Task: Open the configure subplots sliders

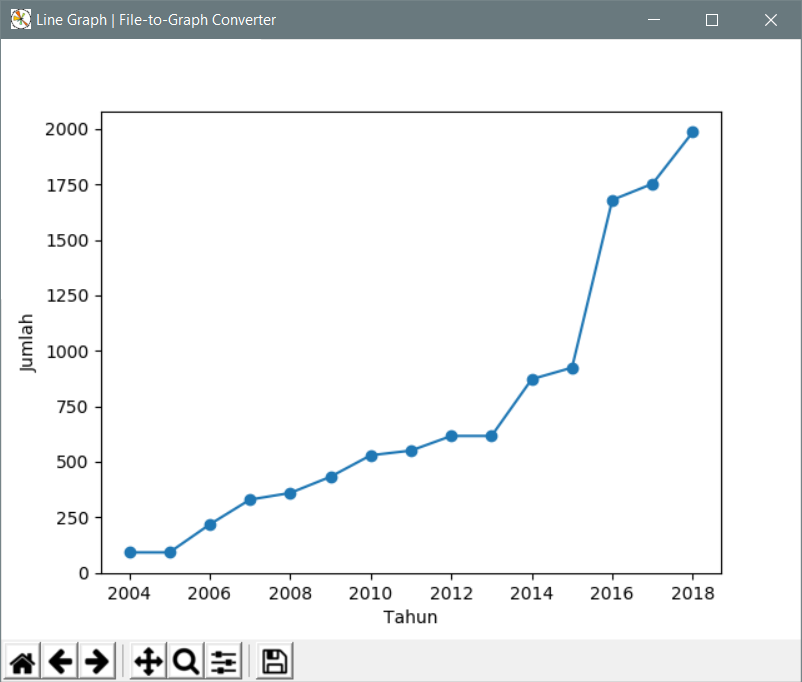Action: point(224,662)
